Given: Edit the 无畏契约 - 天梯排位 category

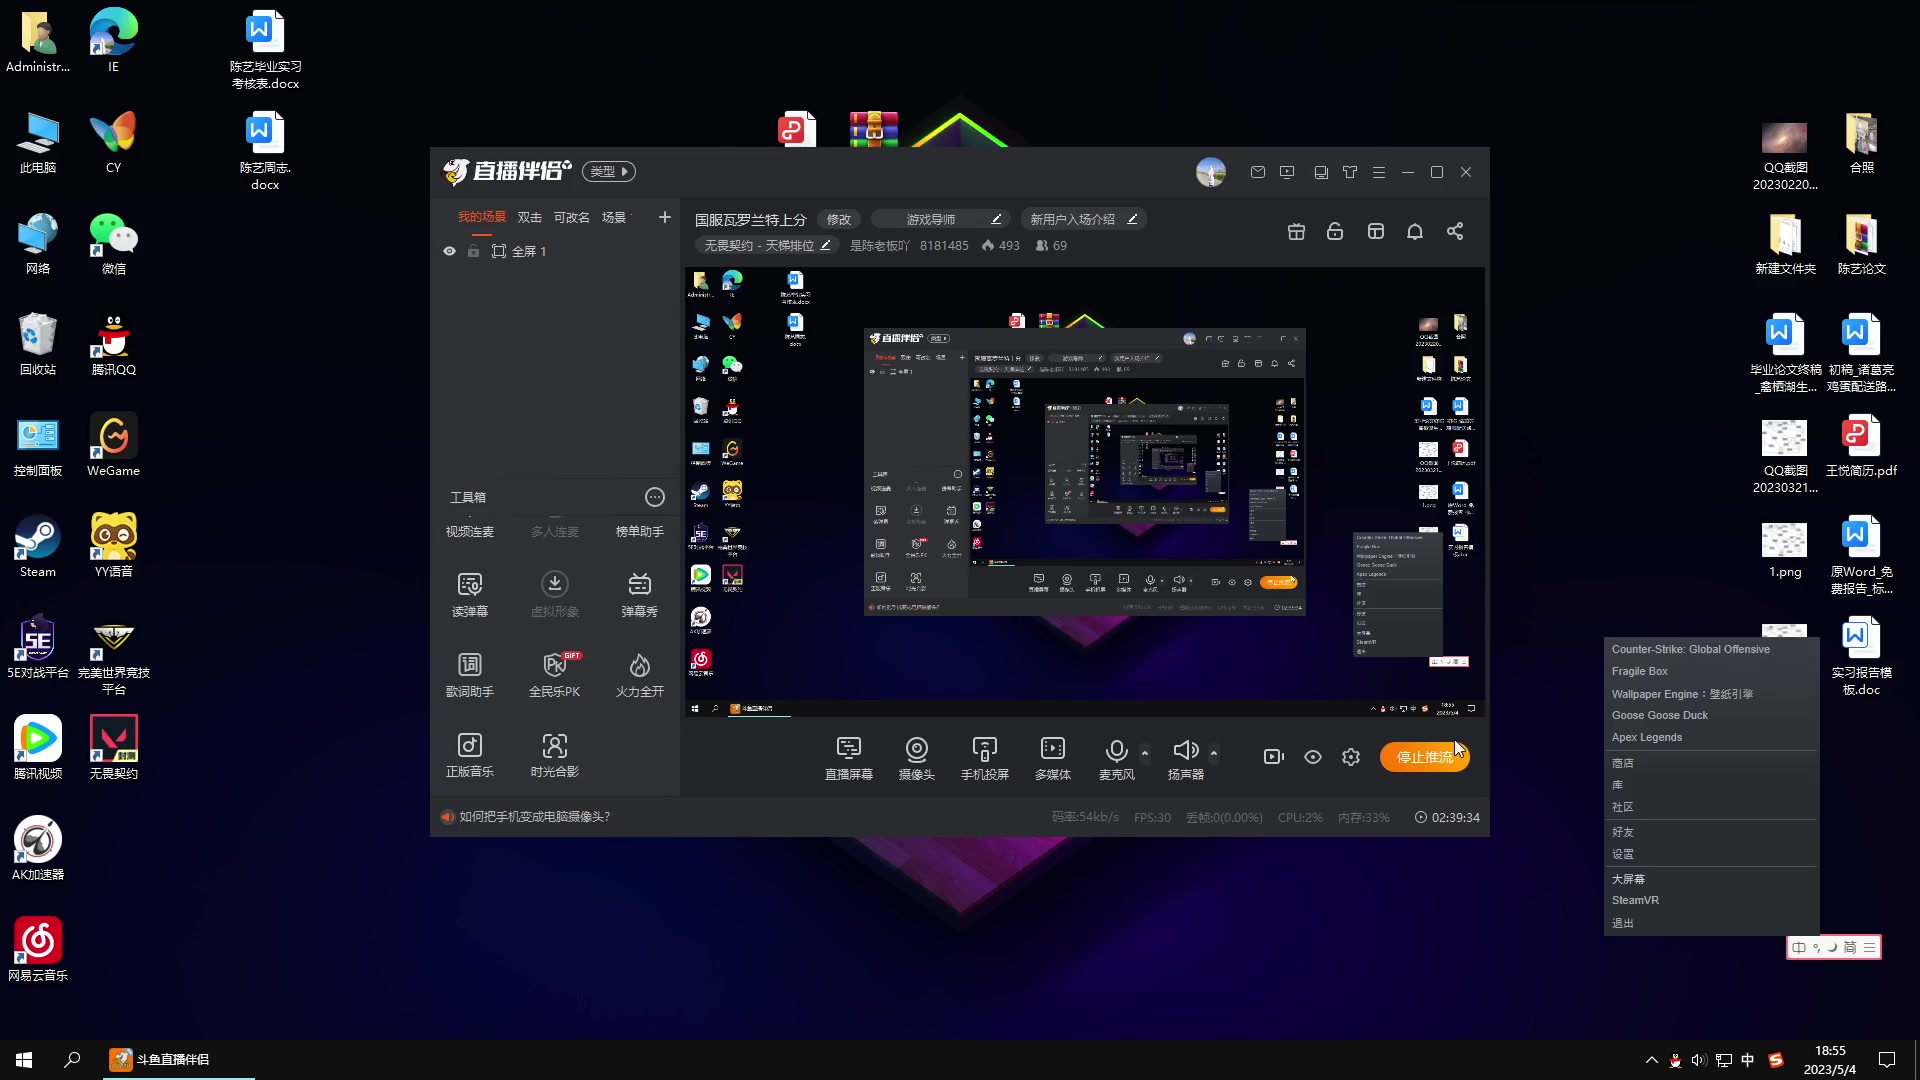Looking at the screenshot, I should [767, 245].
